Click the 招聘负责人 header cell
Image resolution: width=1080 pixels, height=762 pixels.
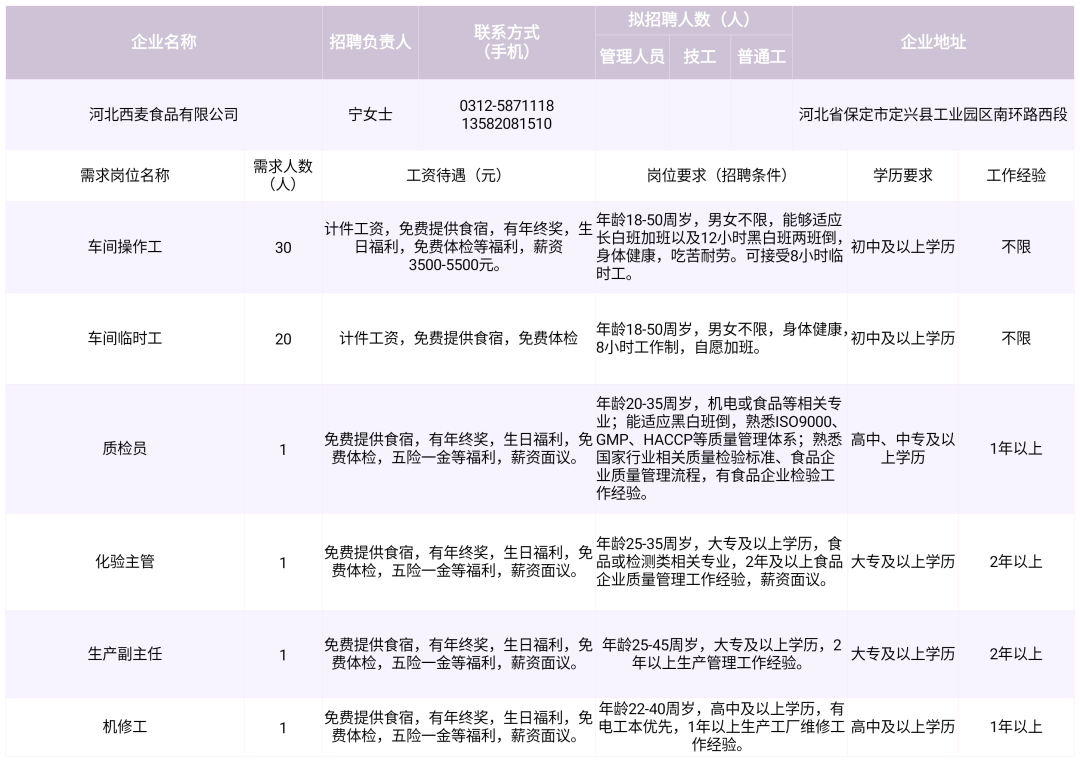tap(370, 42)
